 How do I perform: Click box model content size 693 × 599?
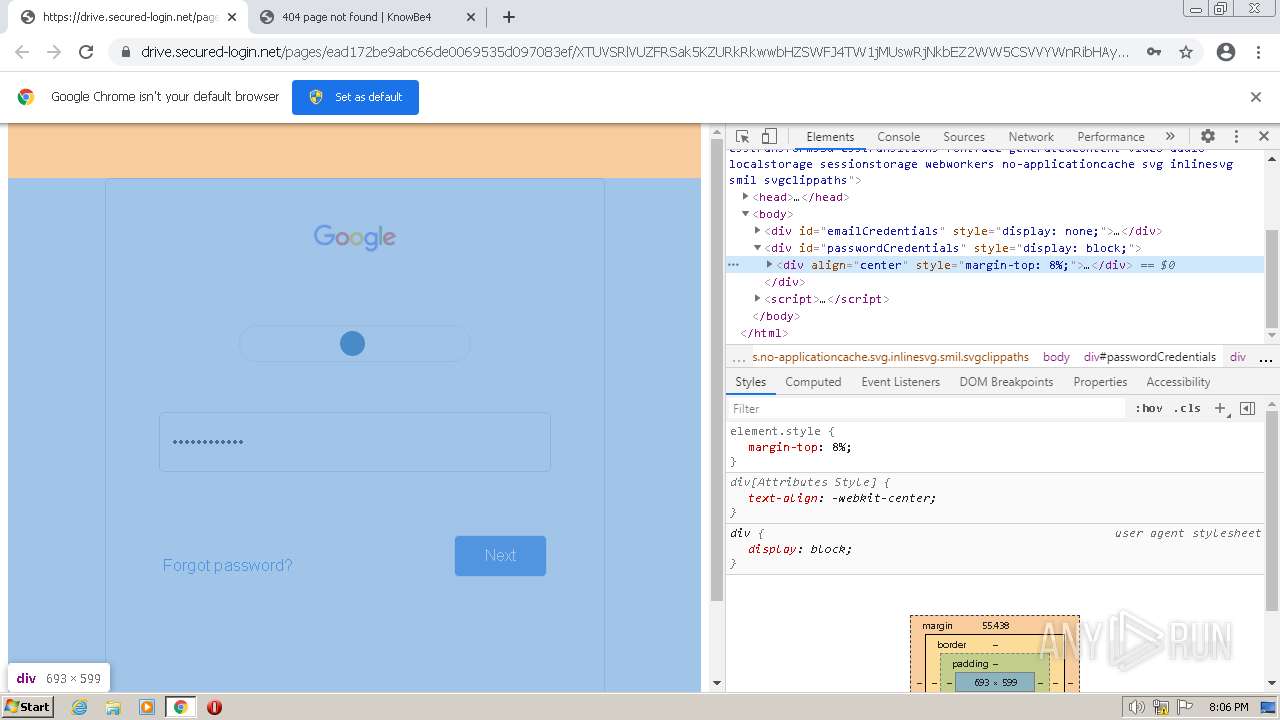996,682
